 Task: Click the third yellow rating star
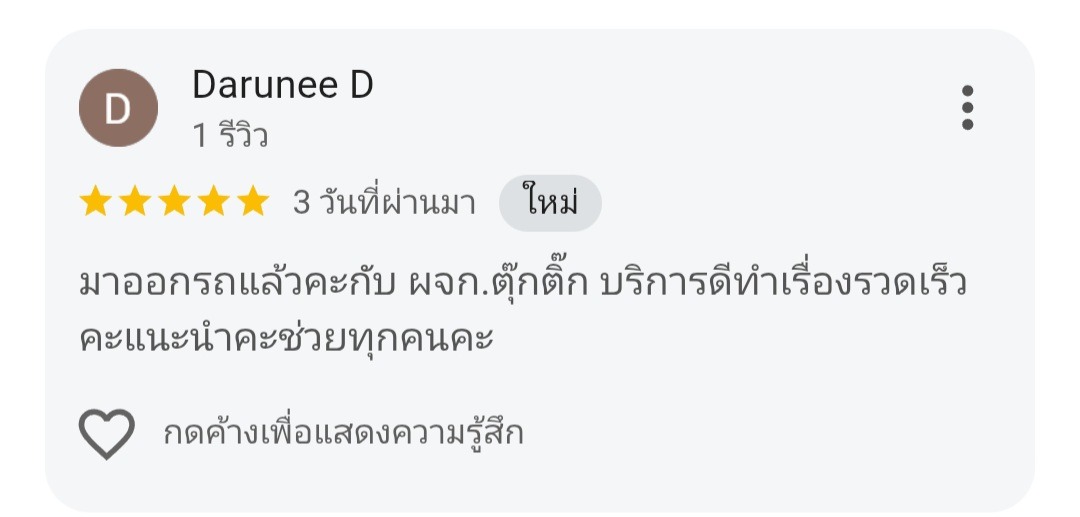(x=174, y=203)
